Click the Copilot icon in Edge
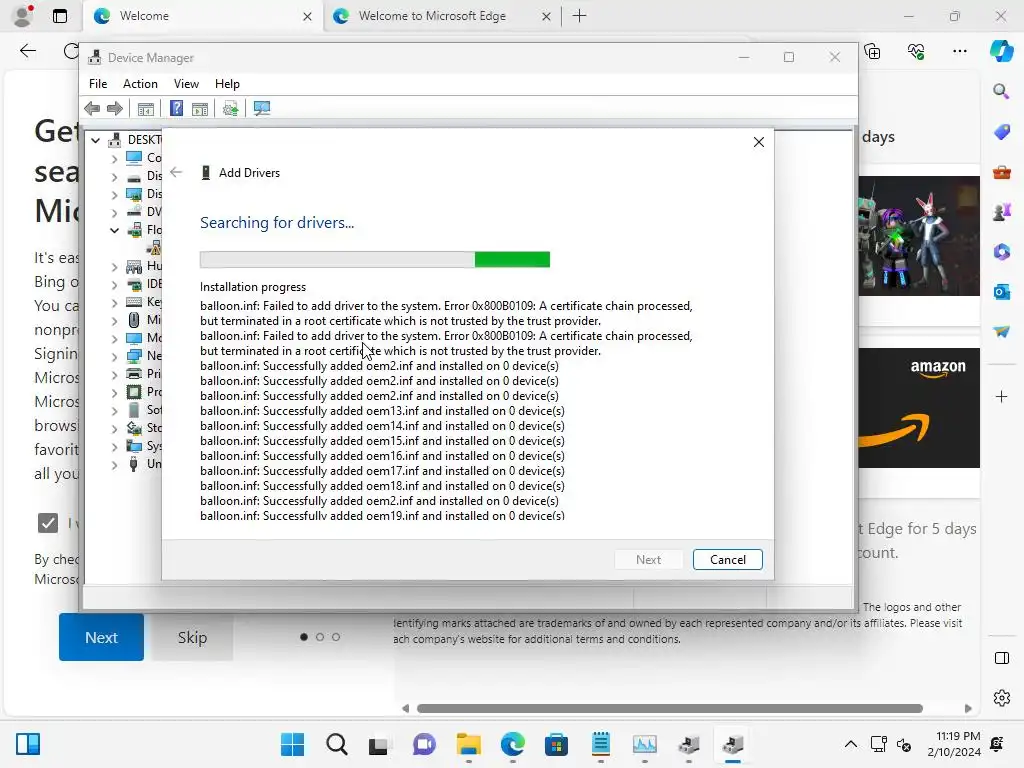The width and height of the screenshot is (1024, 768). (1001, 51)
